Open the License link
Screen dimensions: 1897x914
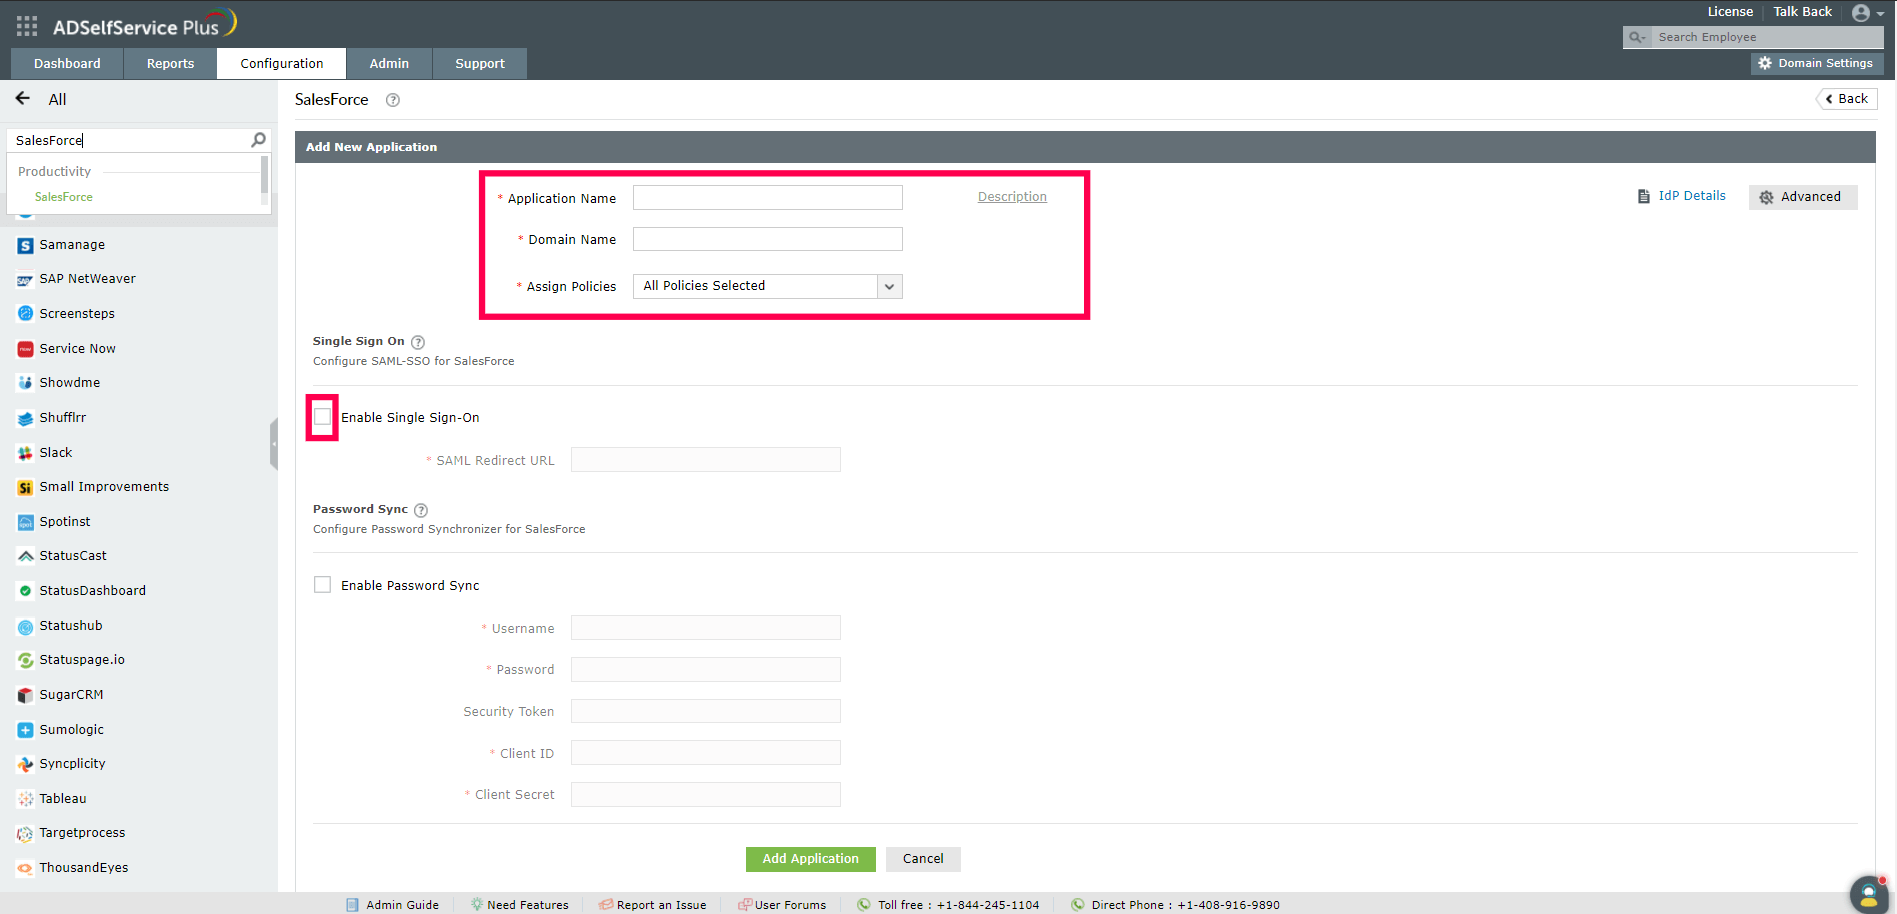click(x=1730, y=12)
